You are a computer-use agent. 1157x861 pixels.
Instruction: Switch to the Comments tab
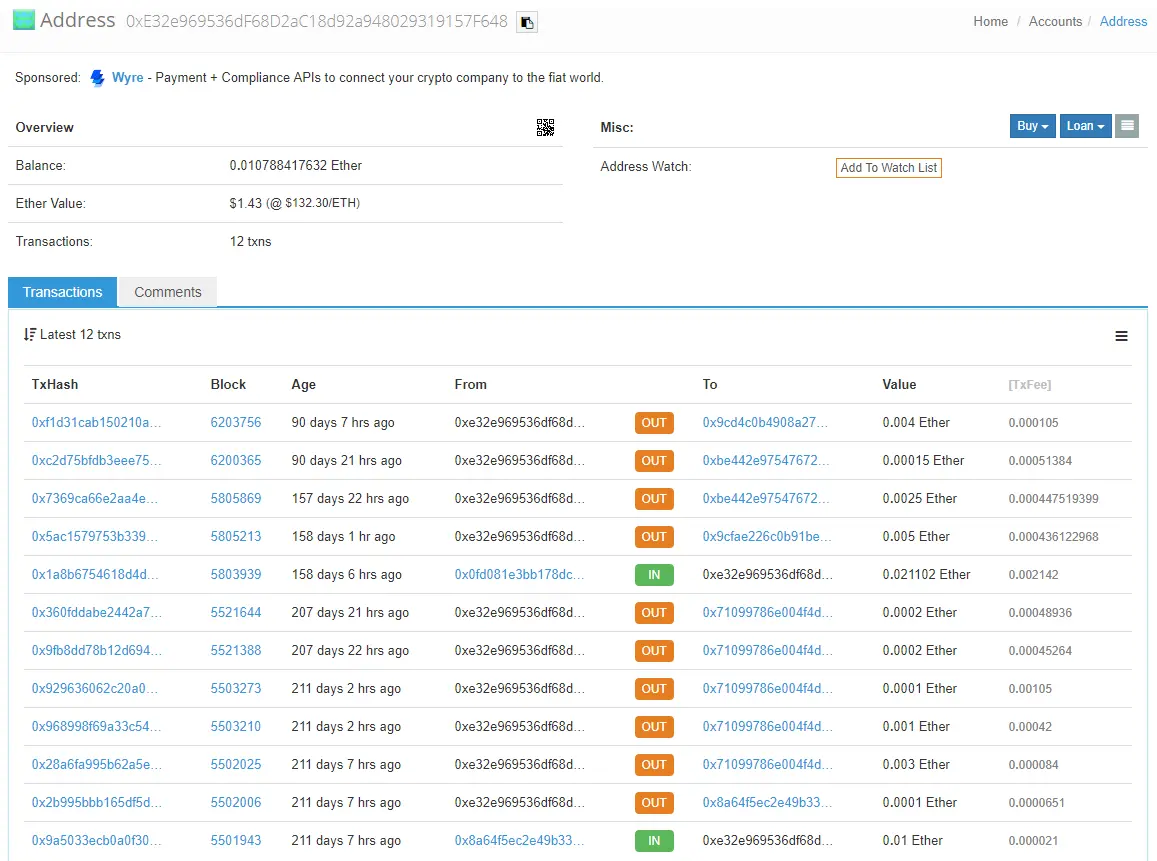tap(167, 292)
